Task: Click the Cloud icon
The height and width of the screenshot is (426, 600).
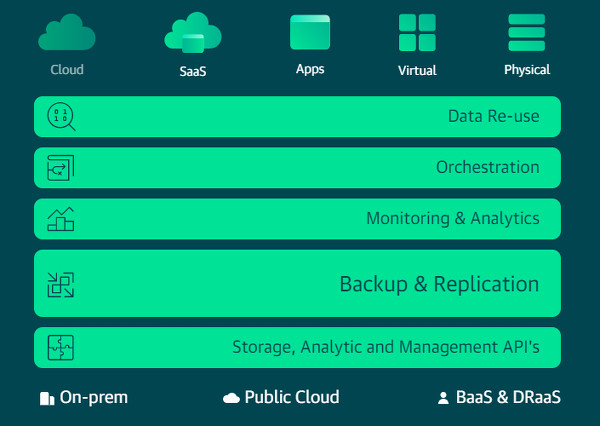Action: coord(67,32)
